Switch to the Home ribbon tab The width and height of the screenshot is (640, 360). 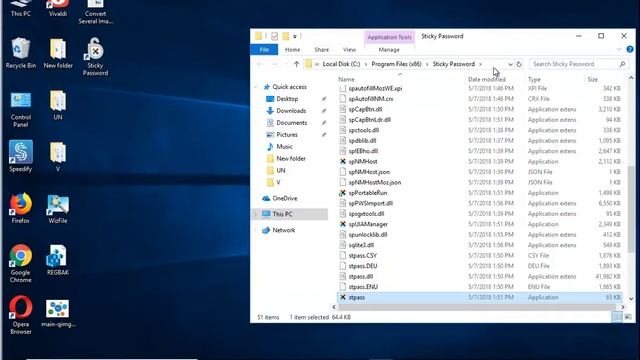292,49
